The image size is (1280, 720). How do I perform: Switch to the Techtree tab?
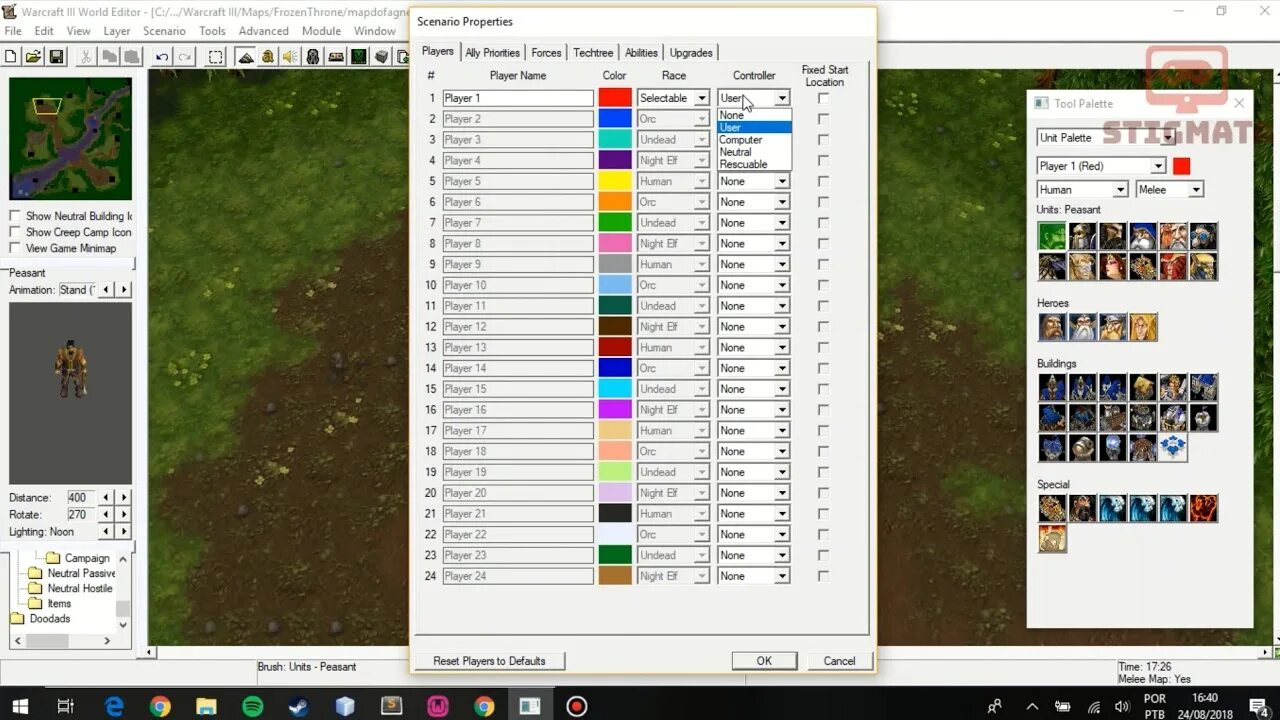click(593, 53)
